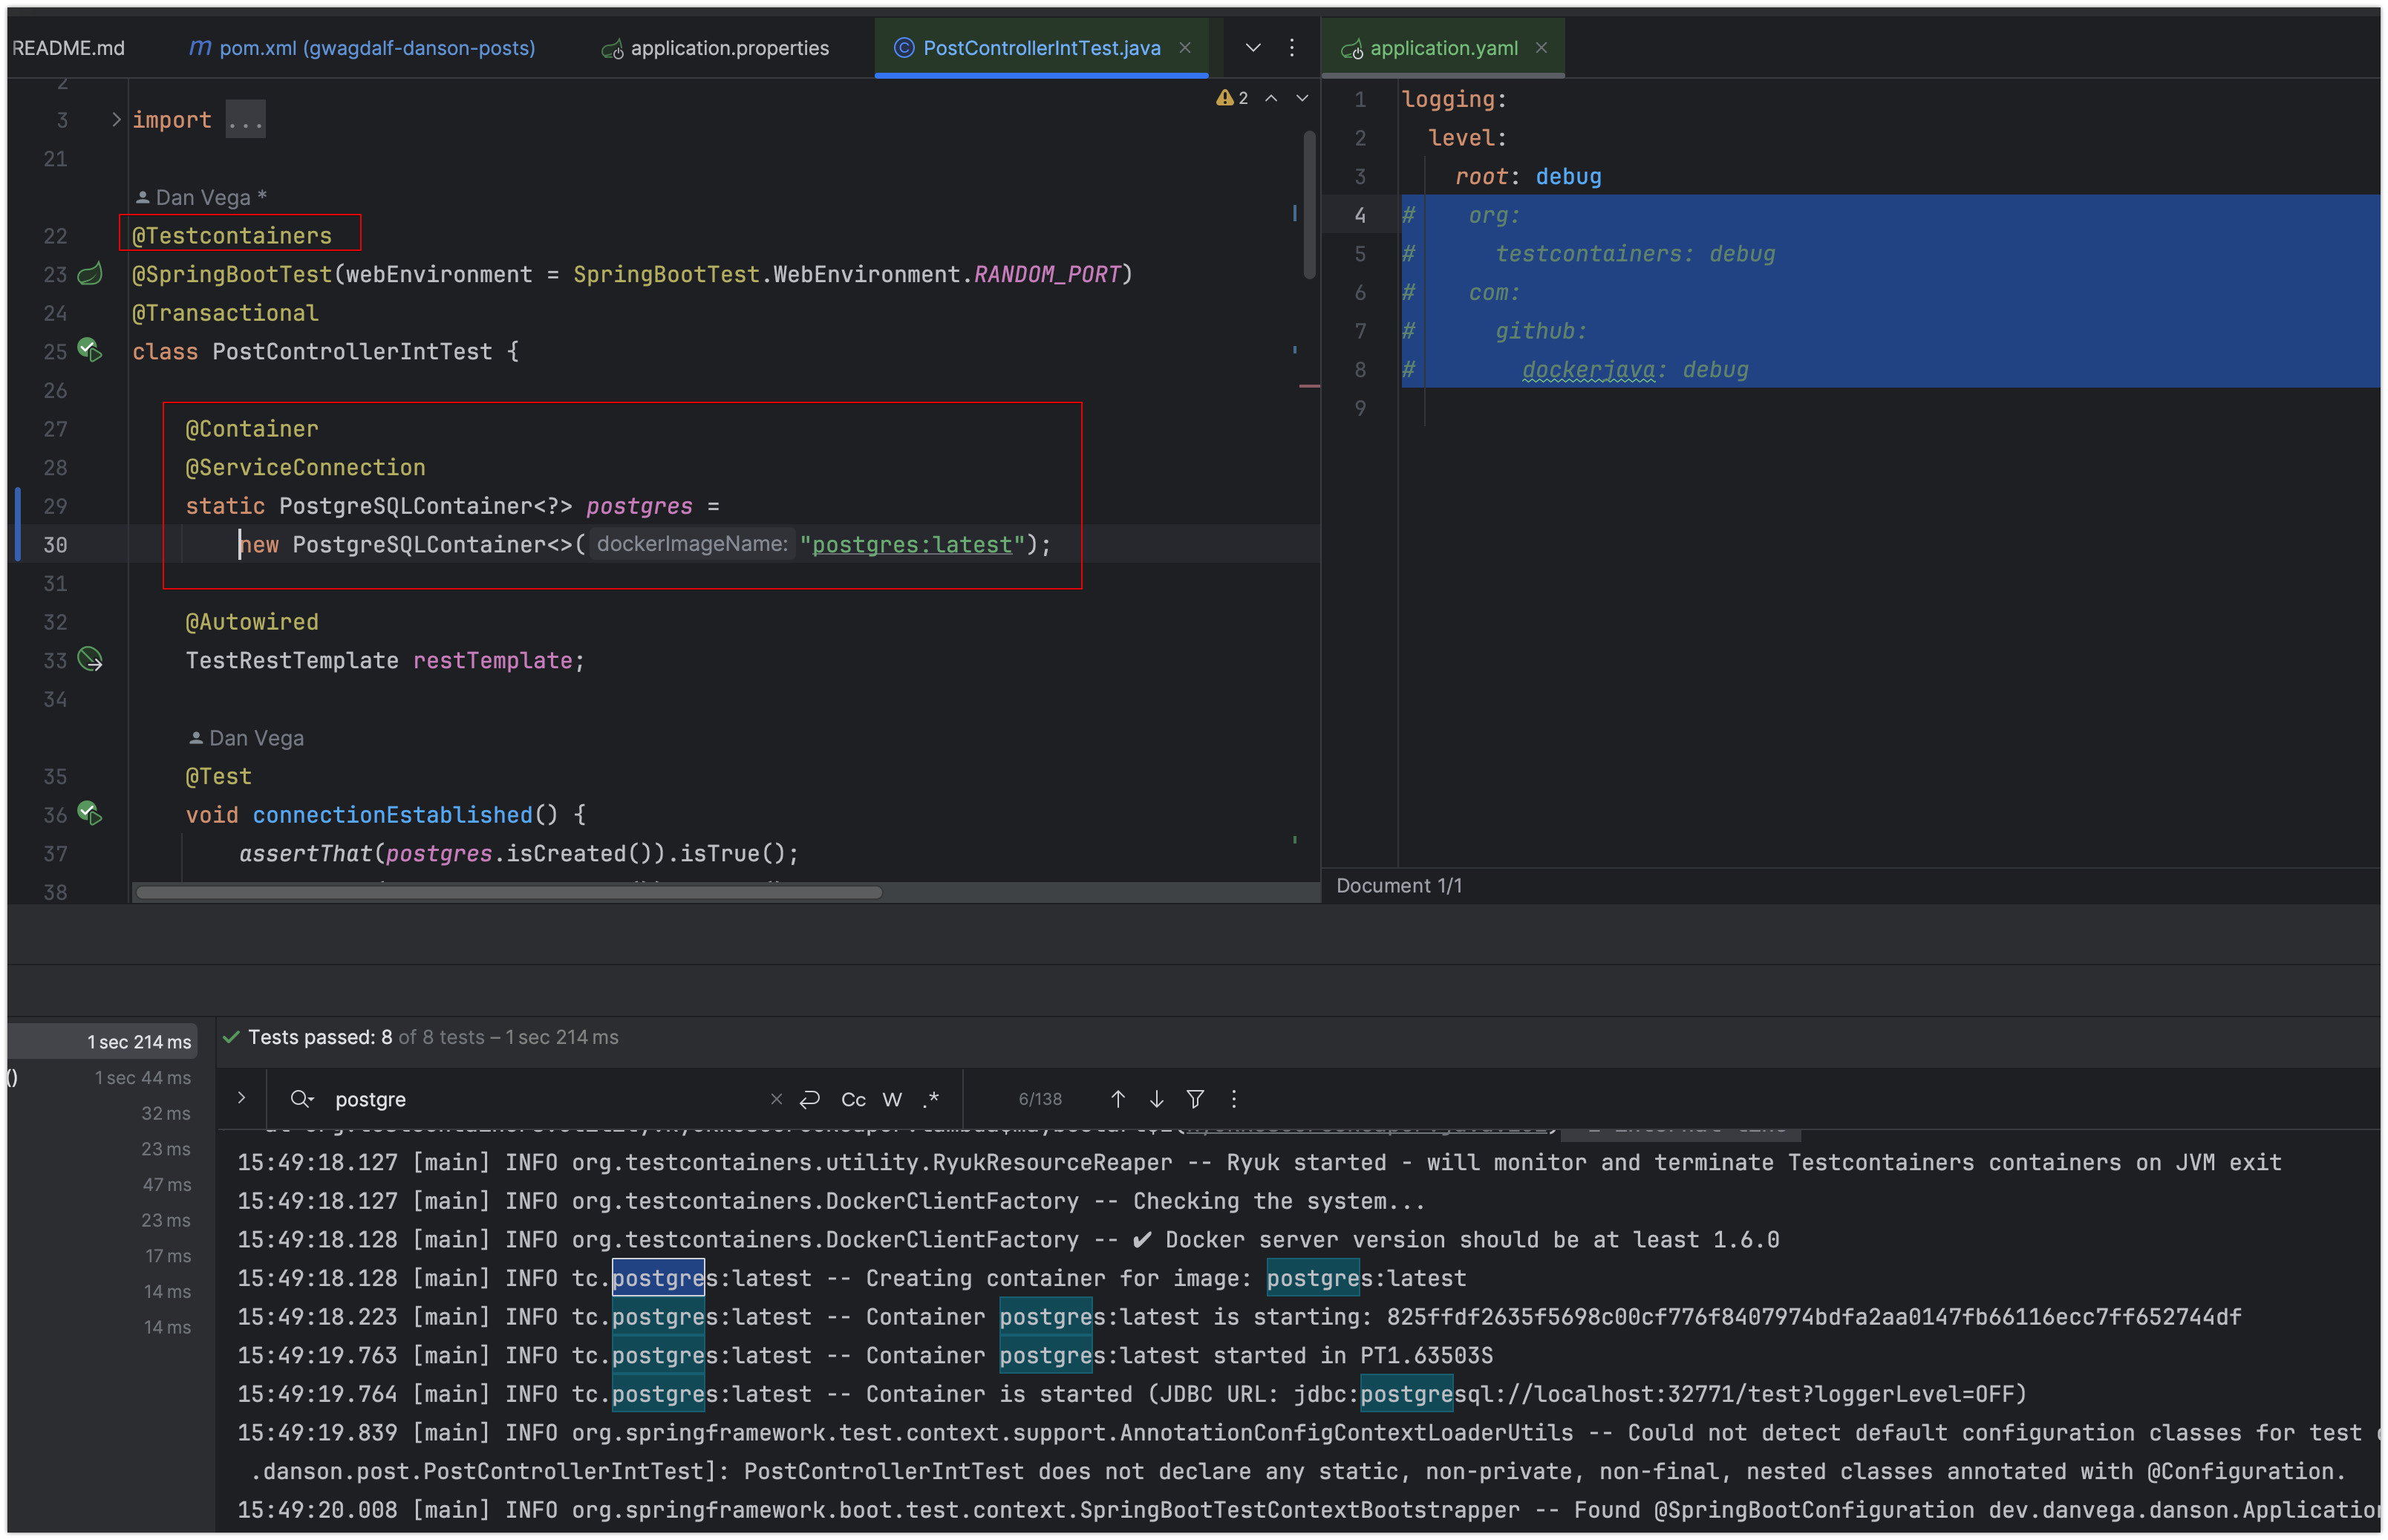Image resolution: width=2388 pixels, height=1540 pixels.
Task: Open search history dropdown magnifier
Action: pyautogui.click(x=302, y=1099)
